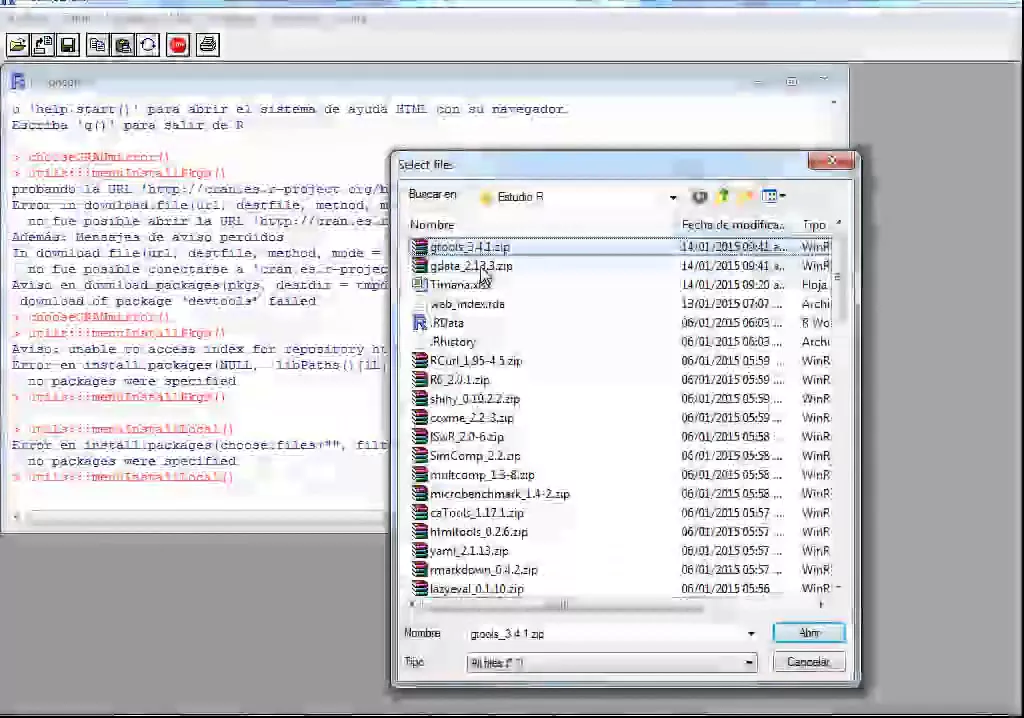The height and width of the screenshot is (718, 1024).
Task: Select file coxme_2.2-3.zip
Action: [x=472, y=417]
